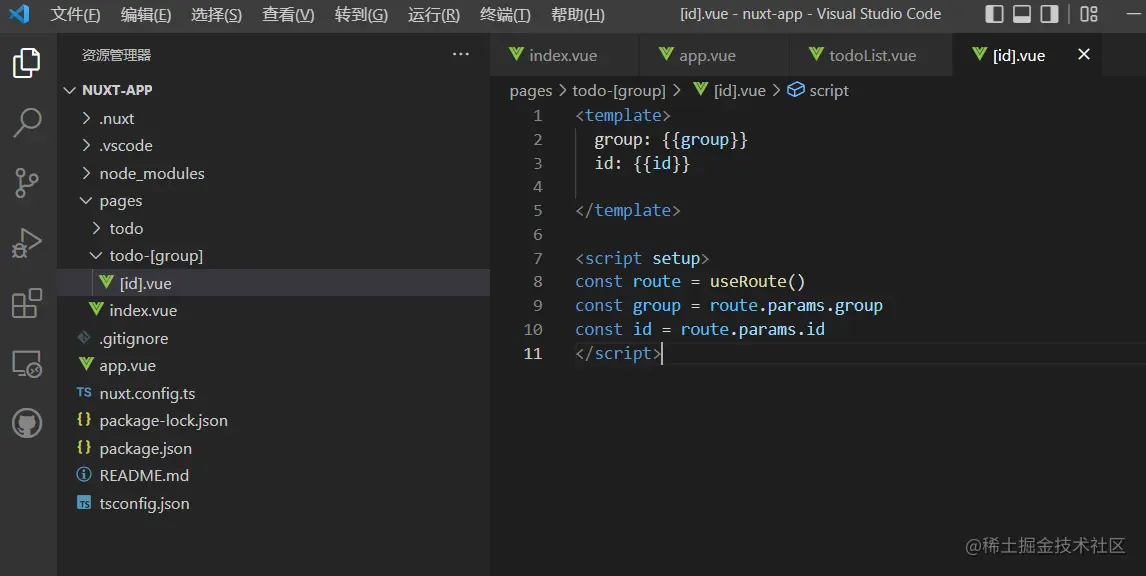Collapse the NUXT-APP root folder
1146x576 pixels.
pos(273,90)
